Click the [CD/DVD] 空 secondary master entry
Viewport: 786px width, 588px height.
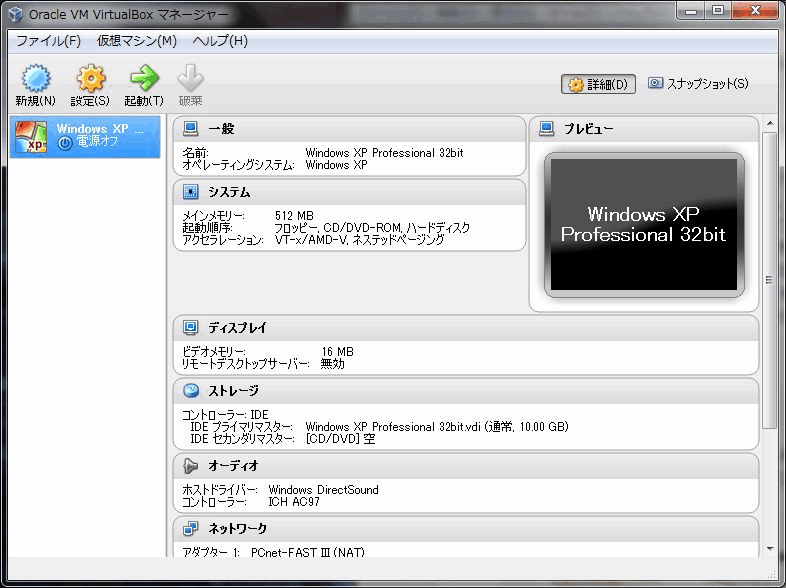pos(340,439)
